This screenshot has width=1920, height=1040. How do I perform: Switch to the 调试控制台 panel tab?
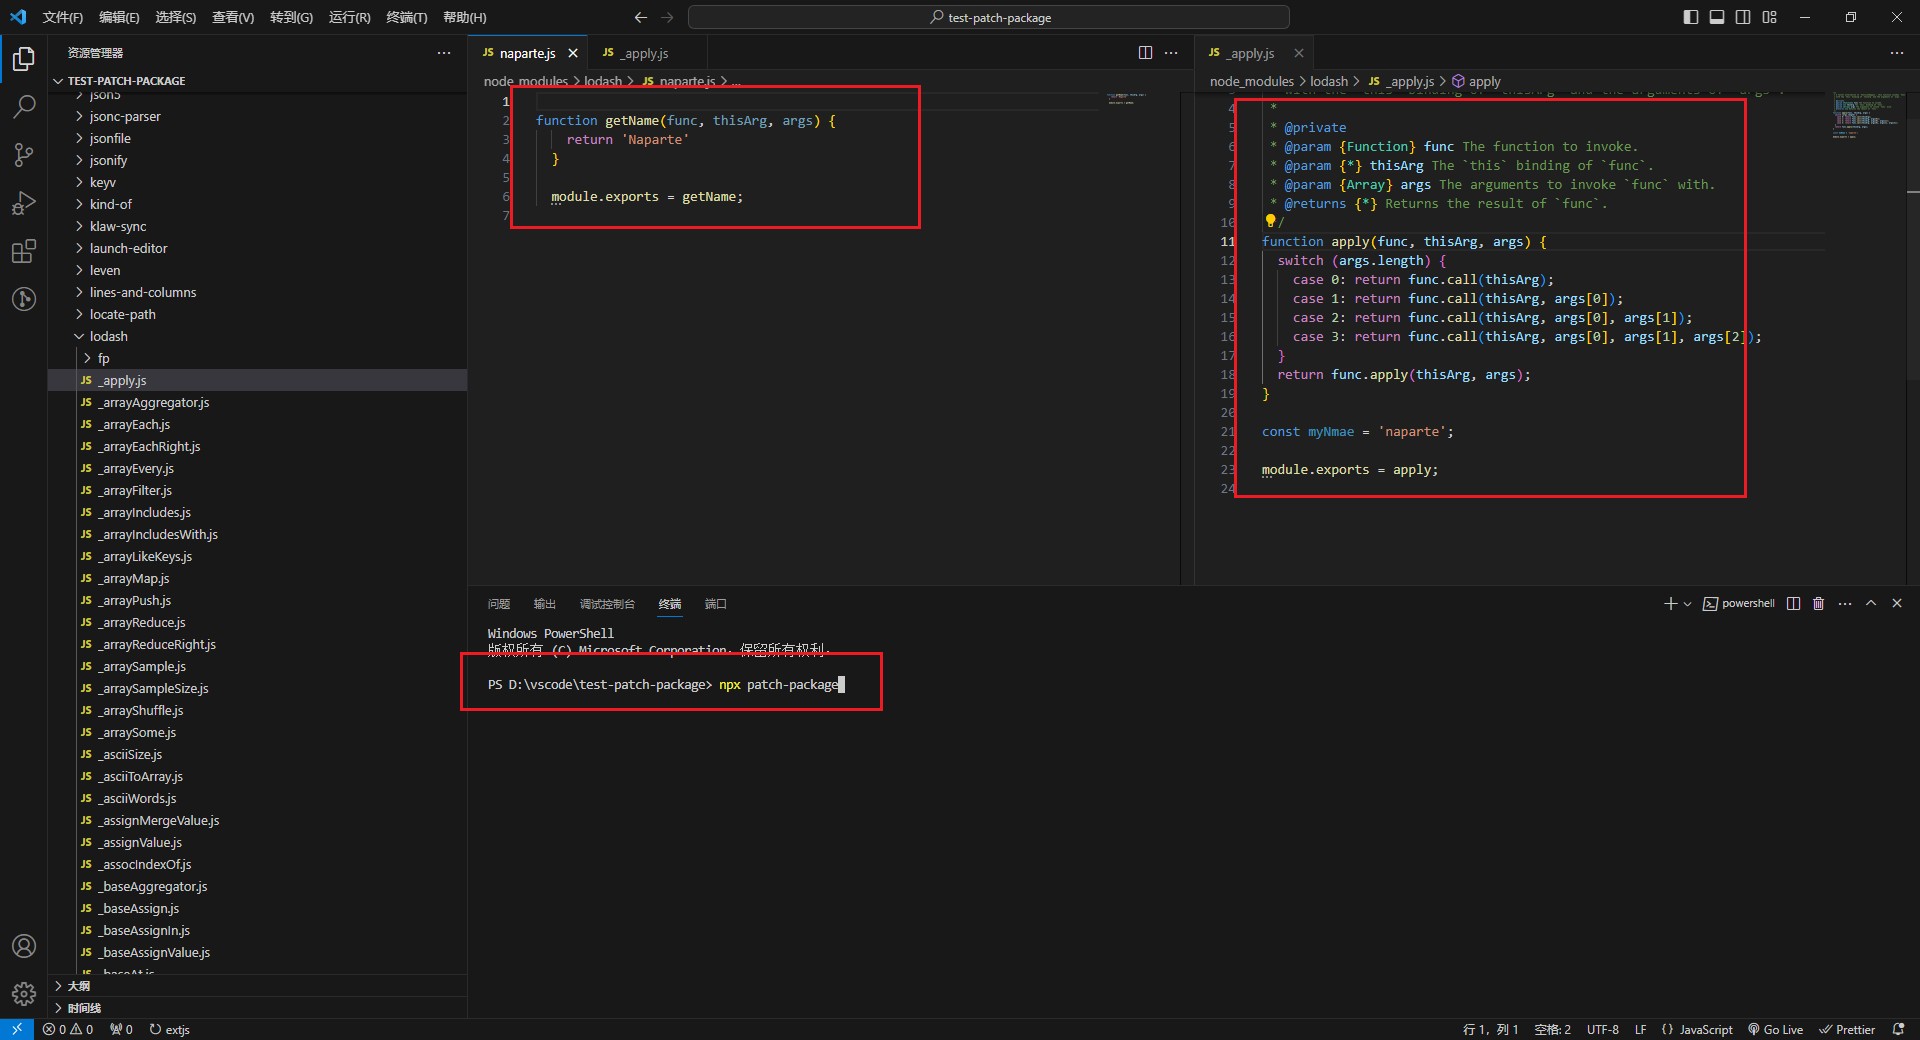[x=607, y=604]
